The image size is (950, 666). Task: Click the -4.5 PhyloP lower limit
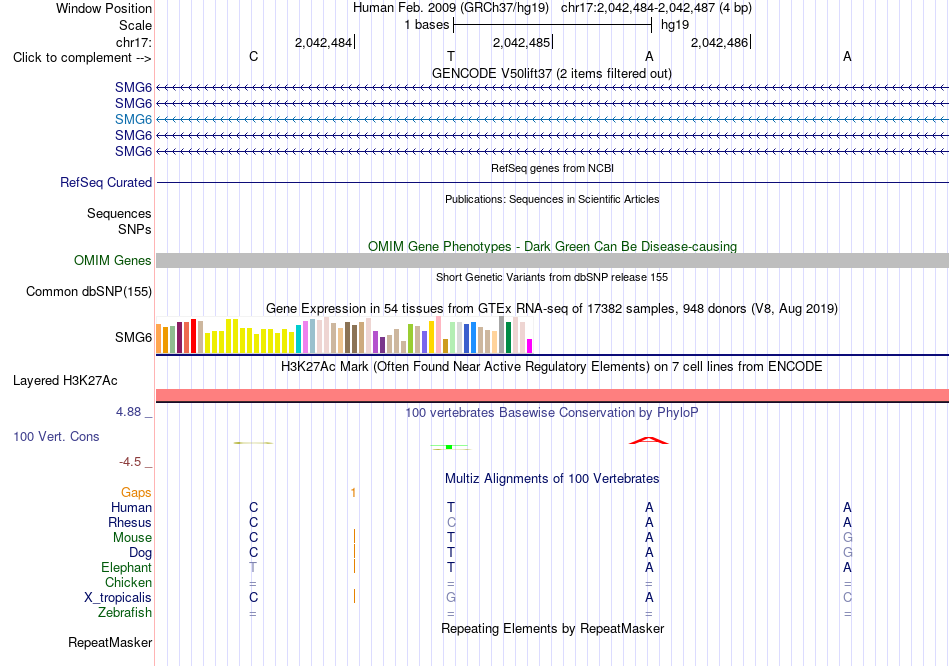130,462
